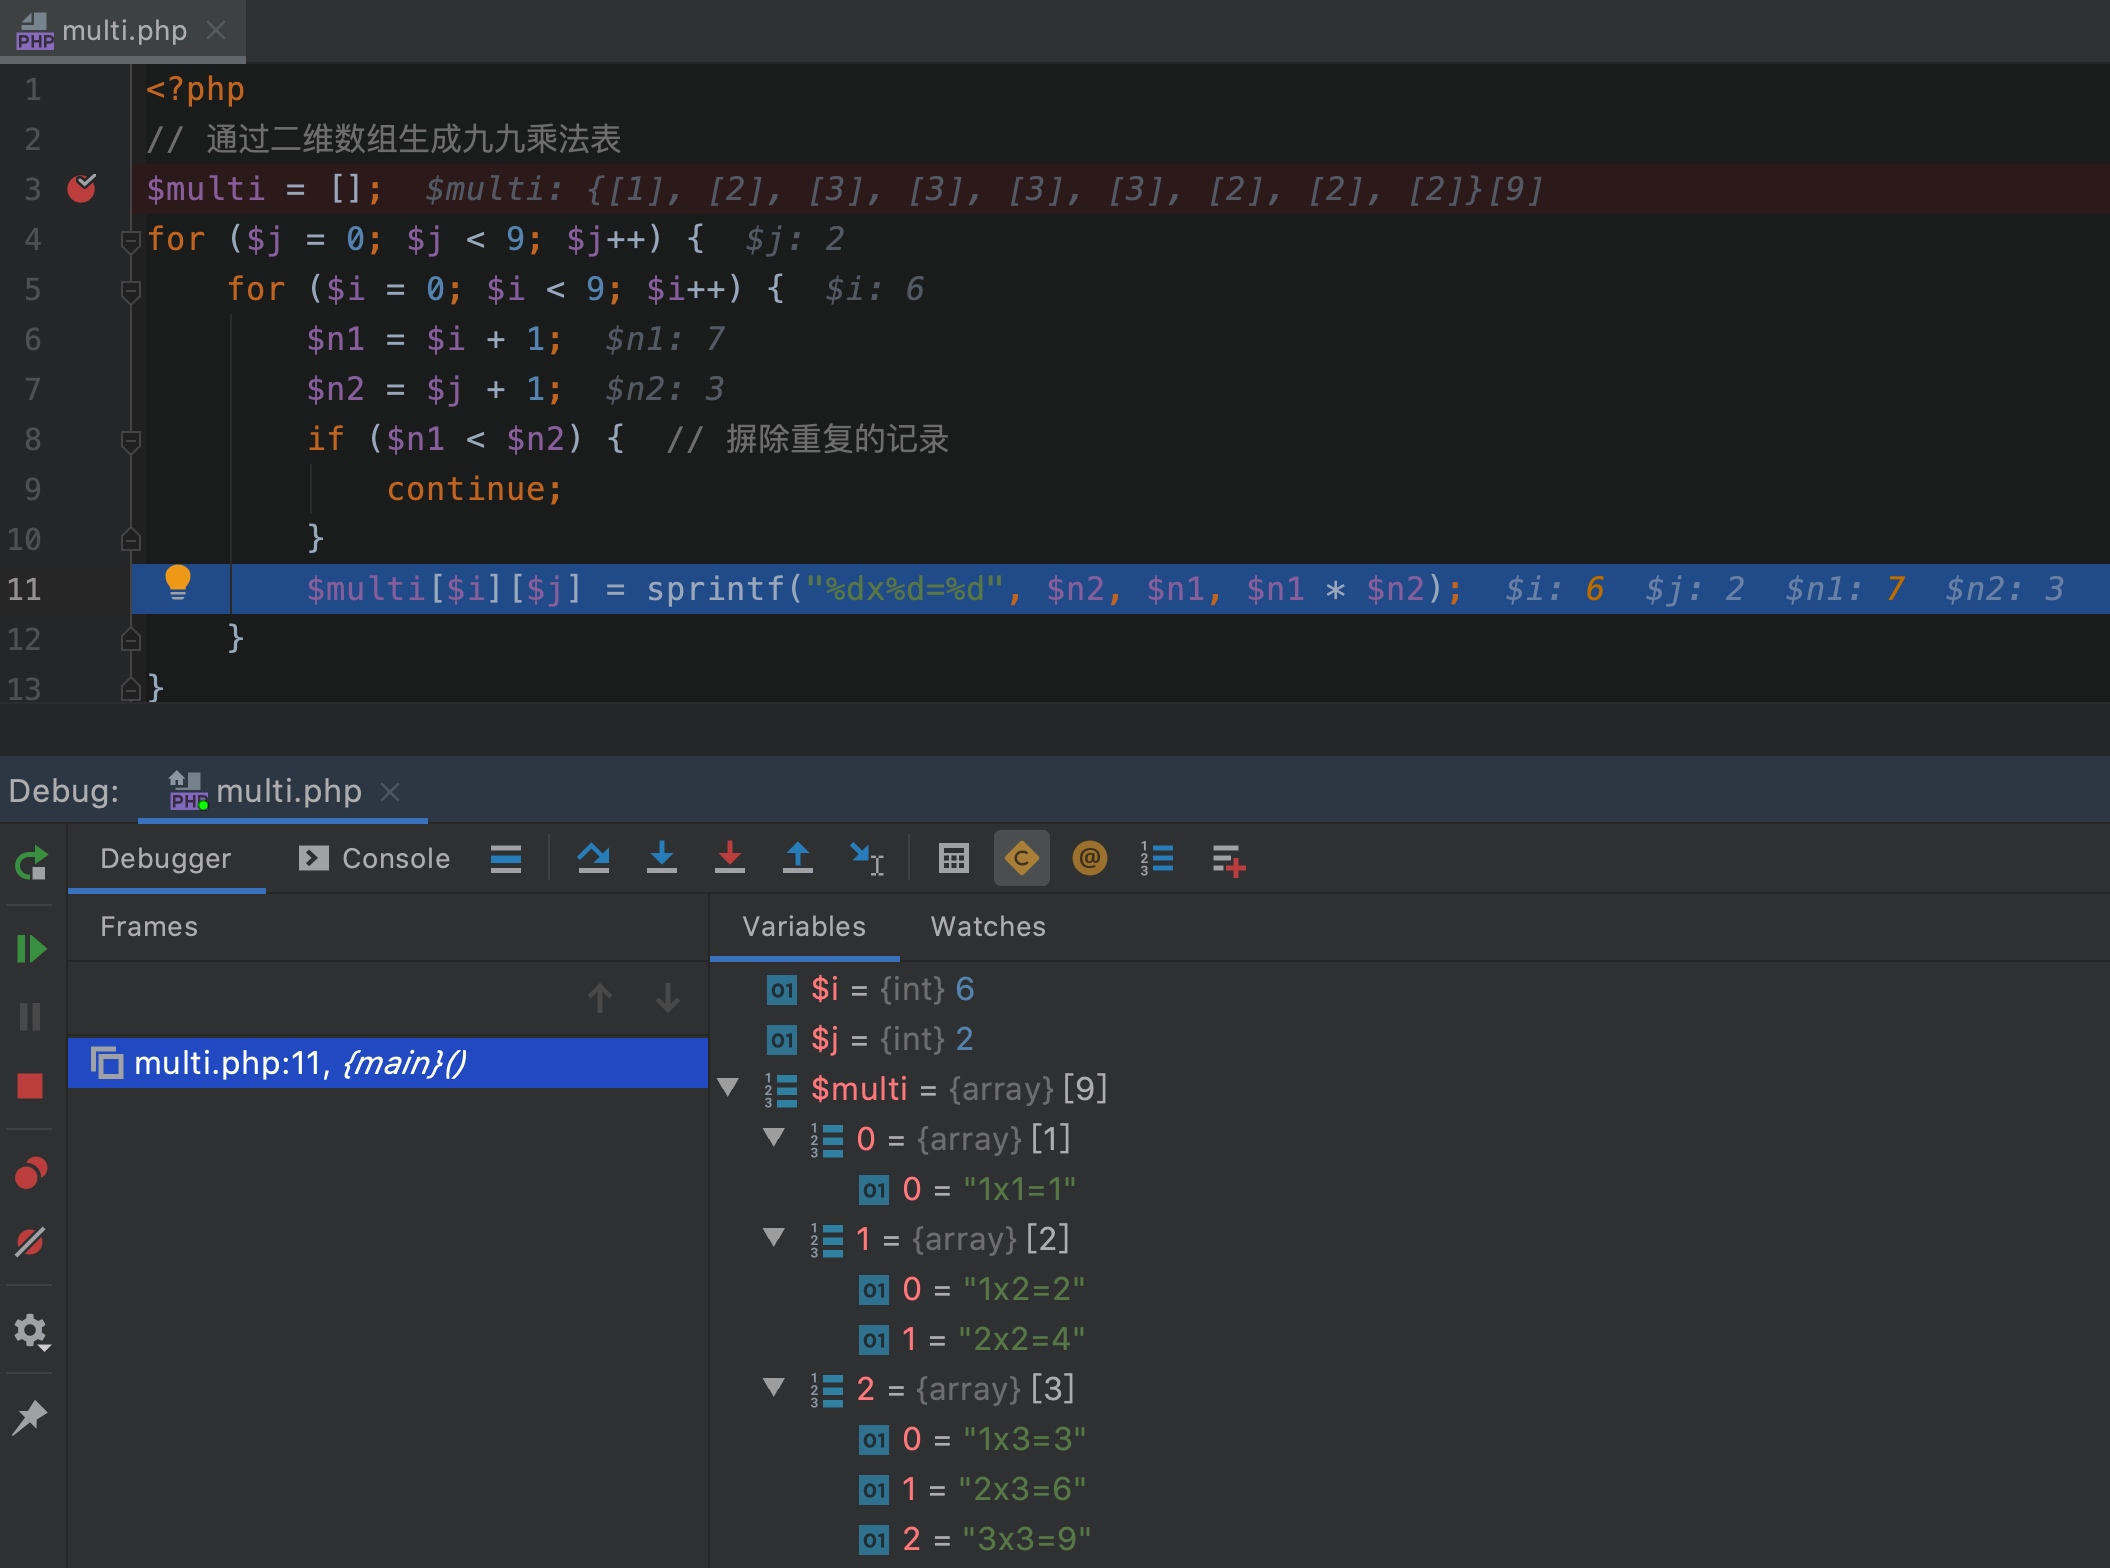Select the multi.php editor tab
Viewport: 2110px width, 1568px height.
[124, 31]
